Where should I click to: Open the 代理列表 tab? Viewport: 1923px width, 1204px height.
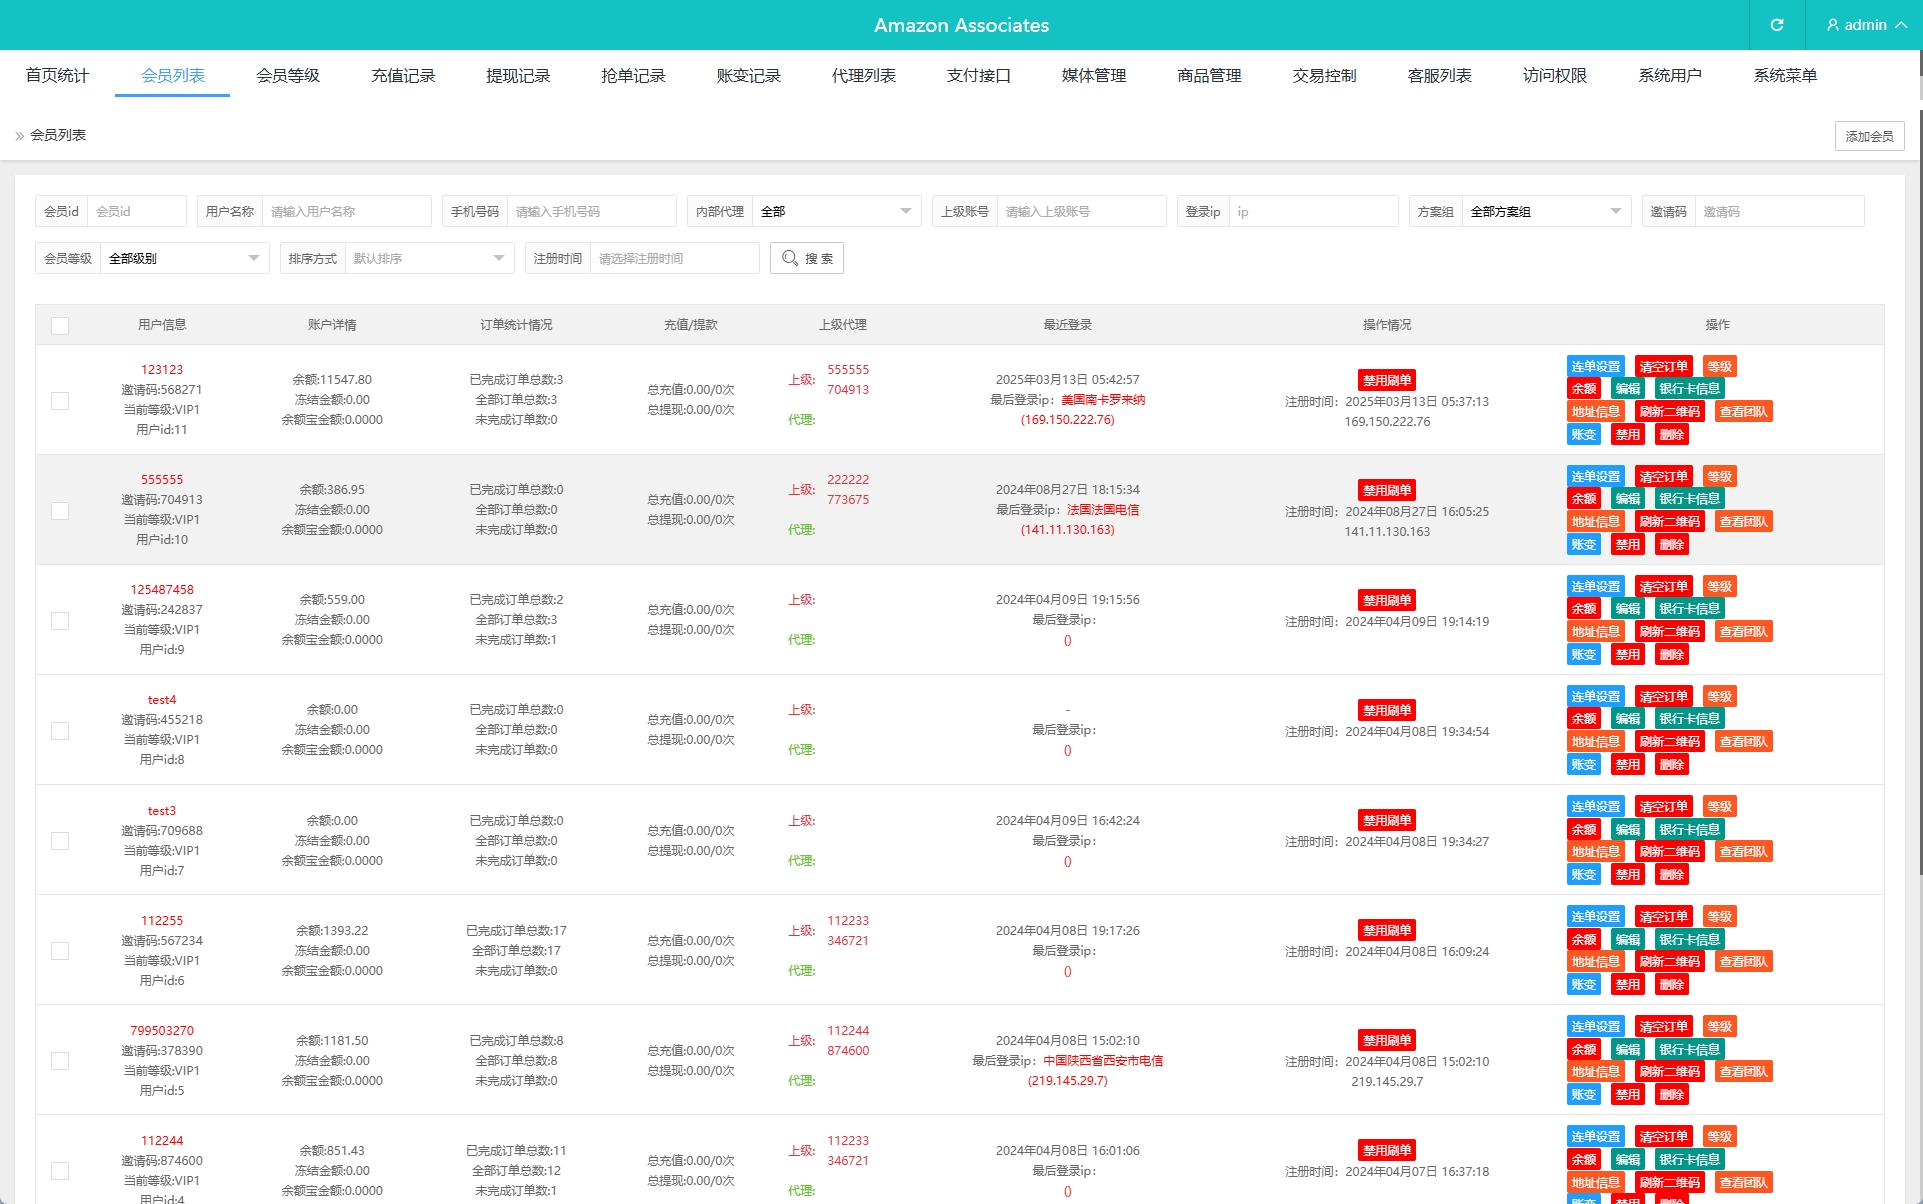[x=863, y=76]
